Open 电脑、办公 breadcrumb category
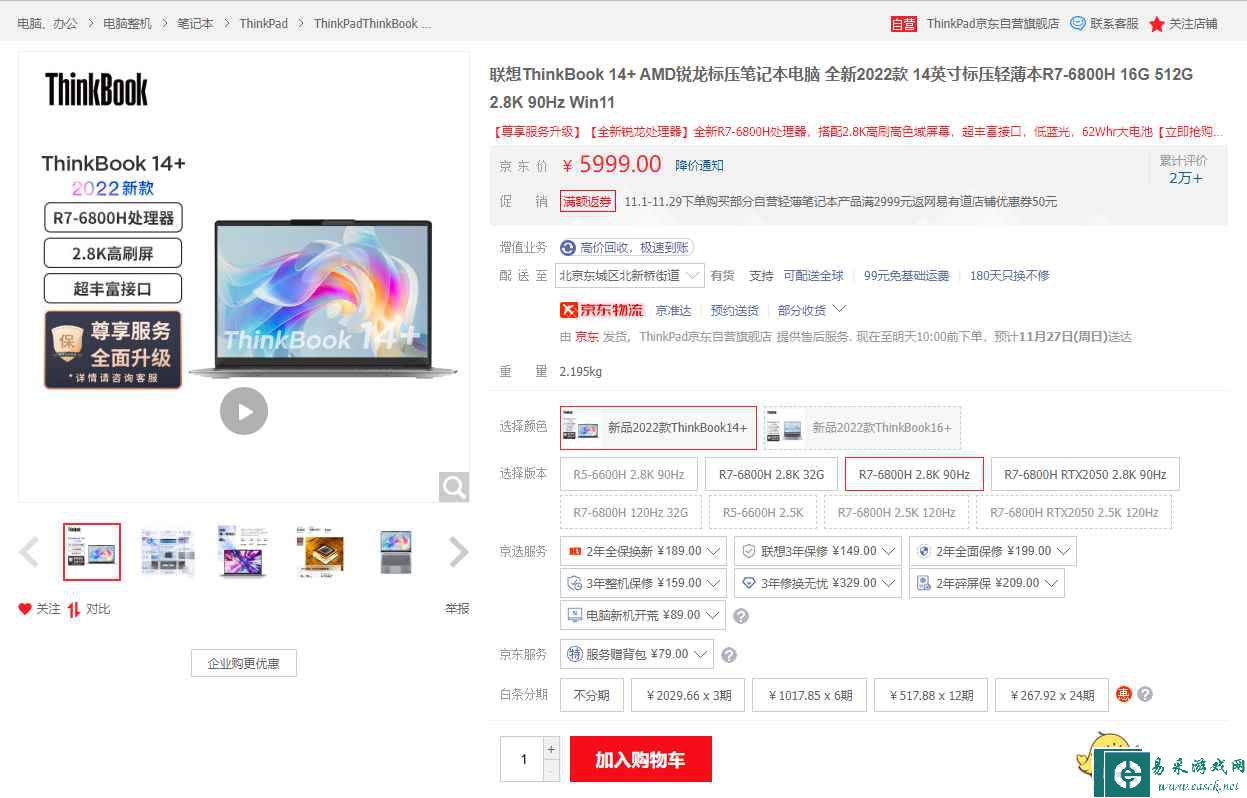 47,23
